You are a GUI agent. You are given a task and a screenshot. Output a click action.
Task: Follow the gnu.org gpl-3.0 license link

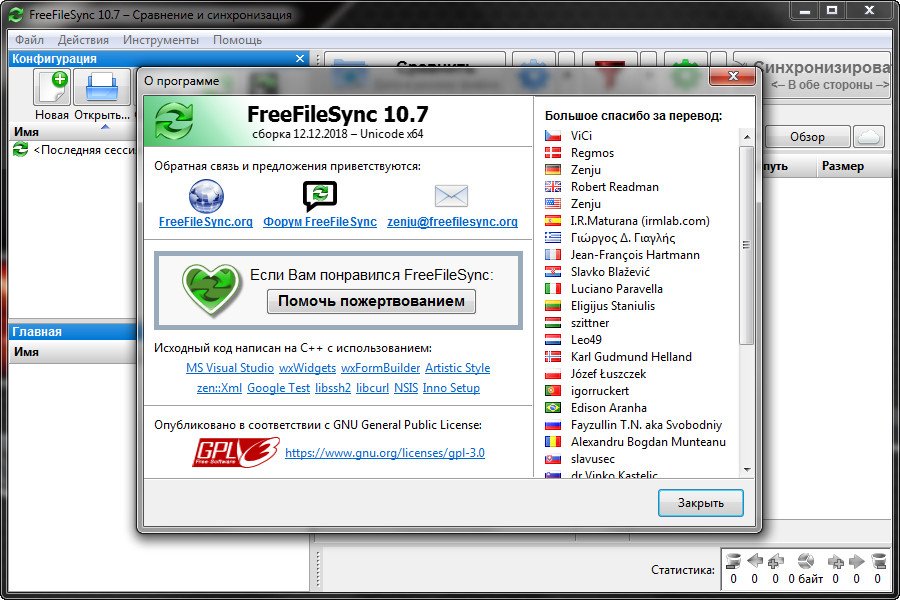pos(385,453)
